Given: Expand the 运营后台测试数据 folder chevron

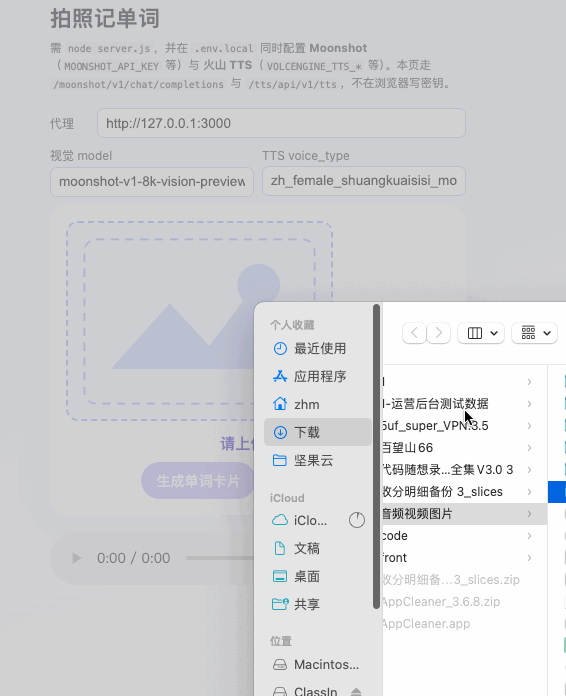Looking at the screenshot, I should tap(529, 404).
